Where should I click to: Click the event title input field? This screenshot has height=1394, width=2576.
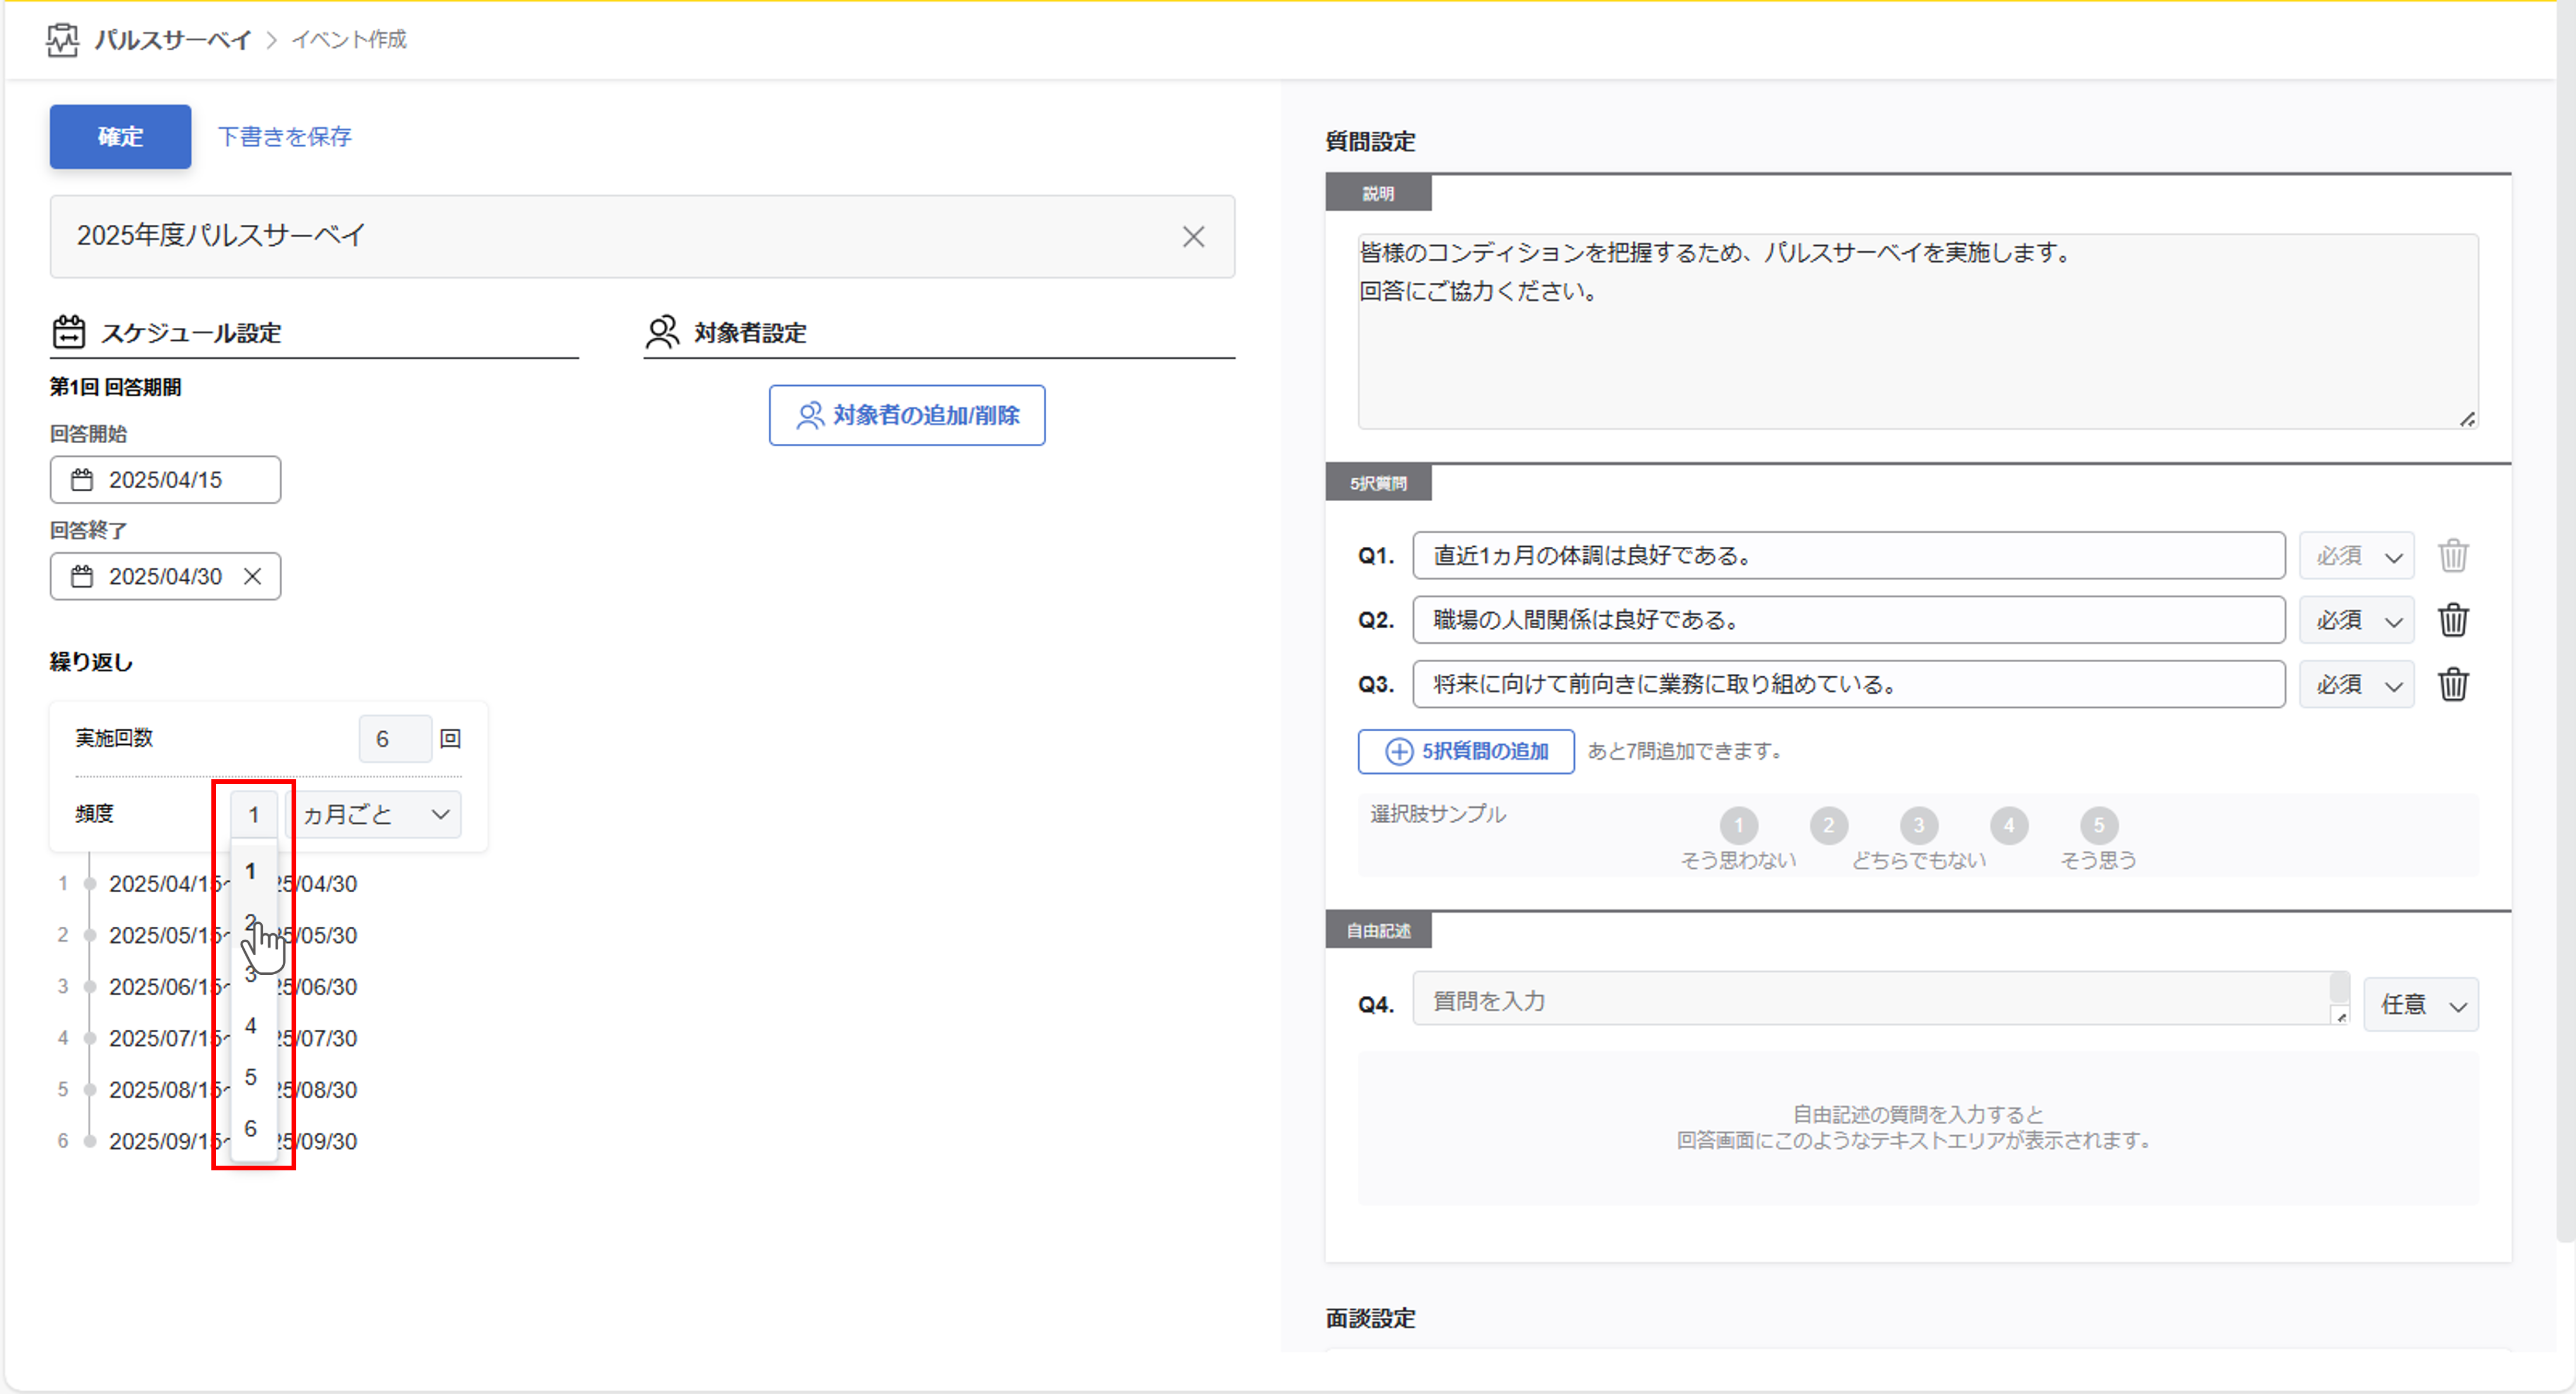pos(642,237)
